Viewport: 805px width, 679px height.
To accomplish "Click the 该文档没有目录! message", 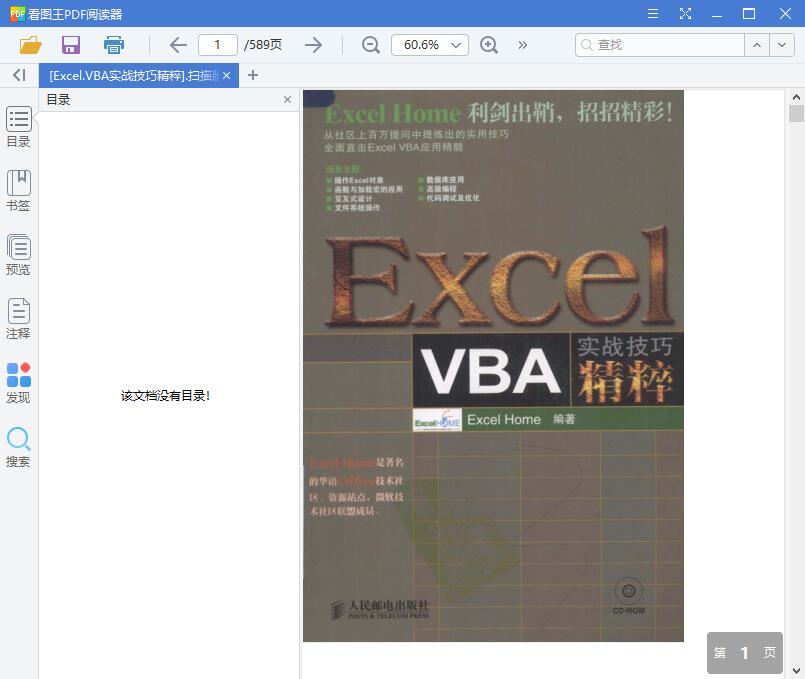I will pyautogui.click(x=165, y=396).
